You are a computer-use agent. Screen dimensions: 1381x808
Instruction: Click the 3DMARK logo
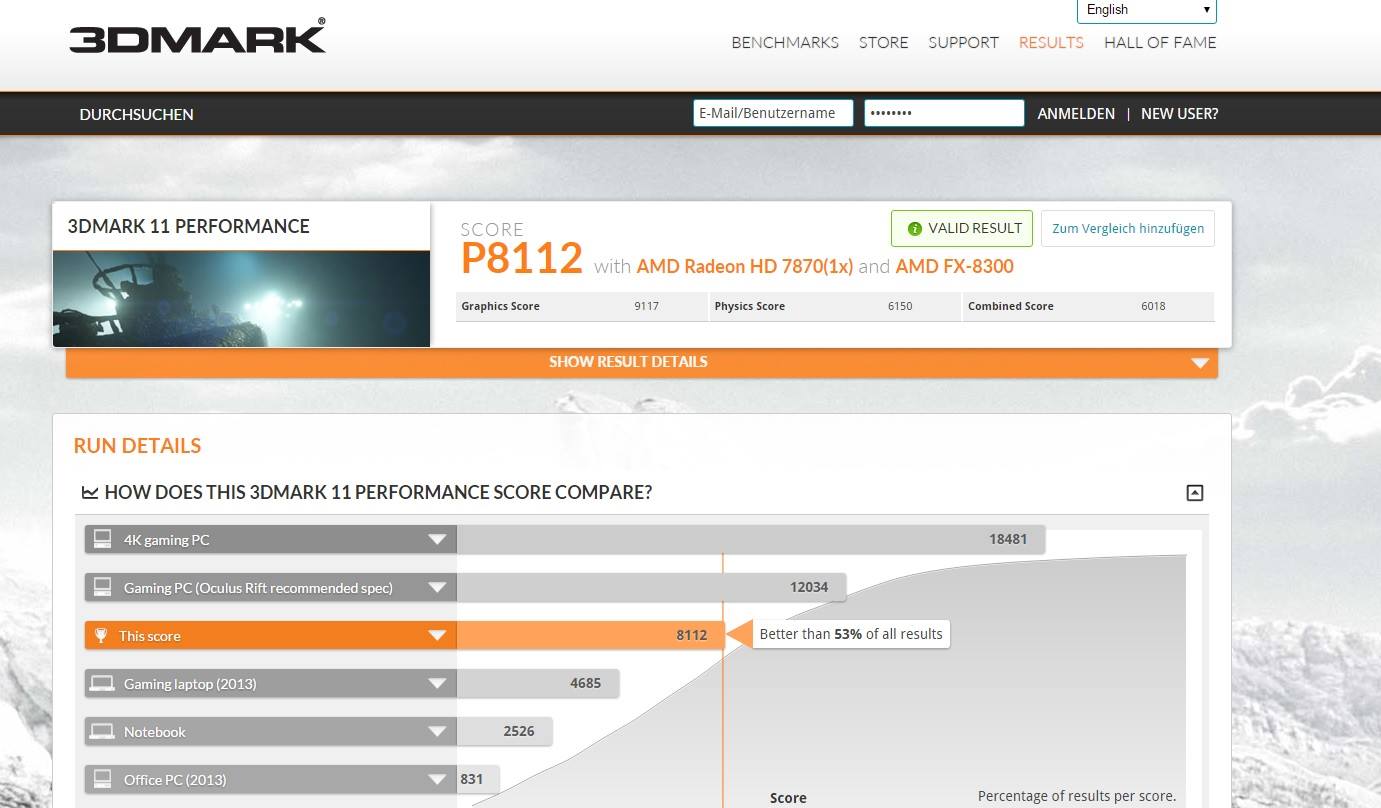197,36
